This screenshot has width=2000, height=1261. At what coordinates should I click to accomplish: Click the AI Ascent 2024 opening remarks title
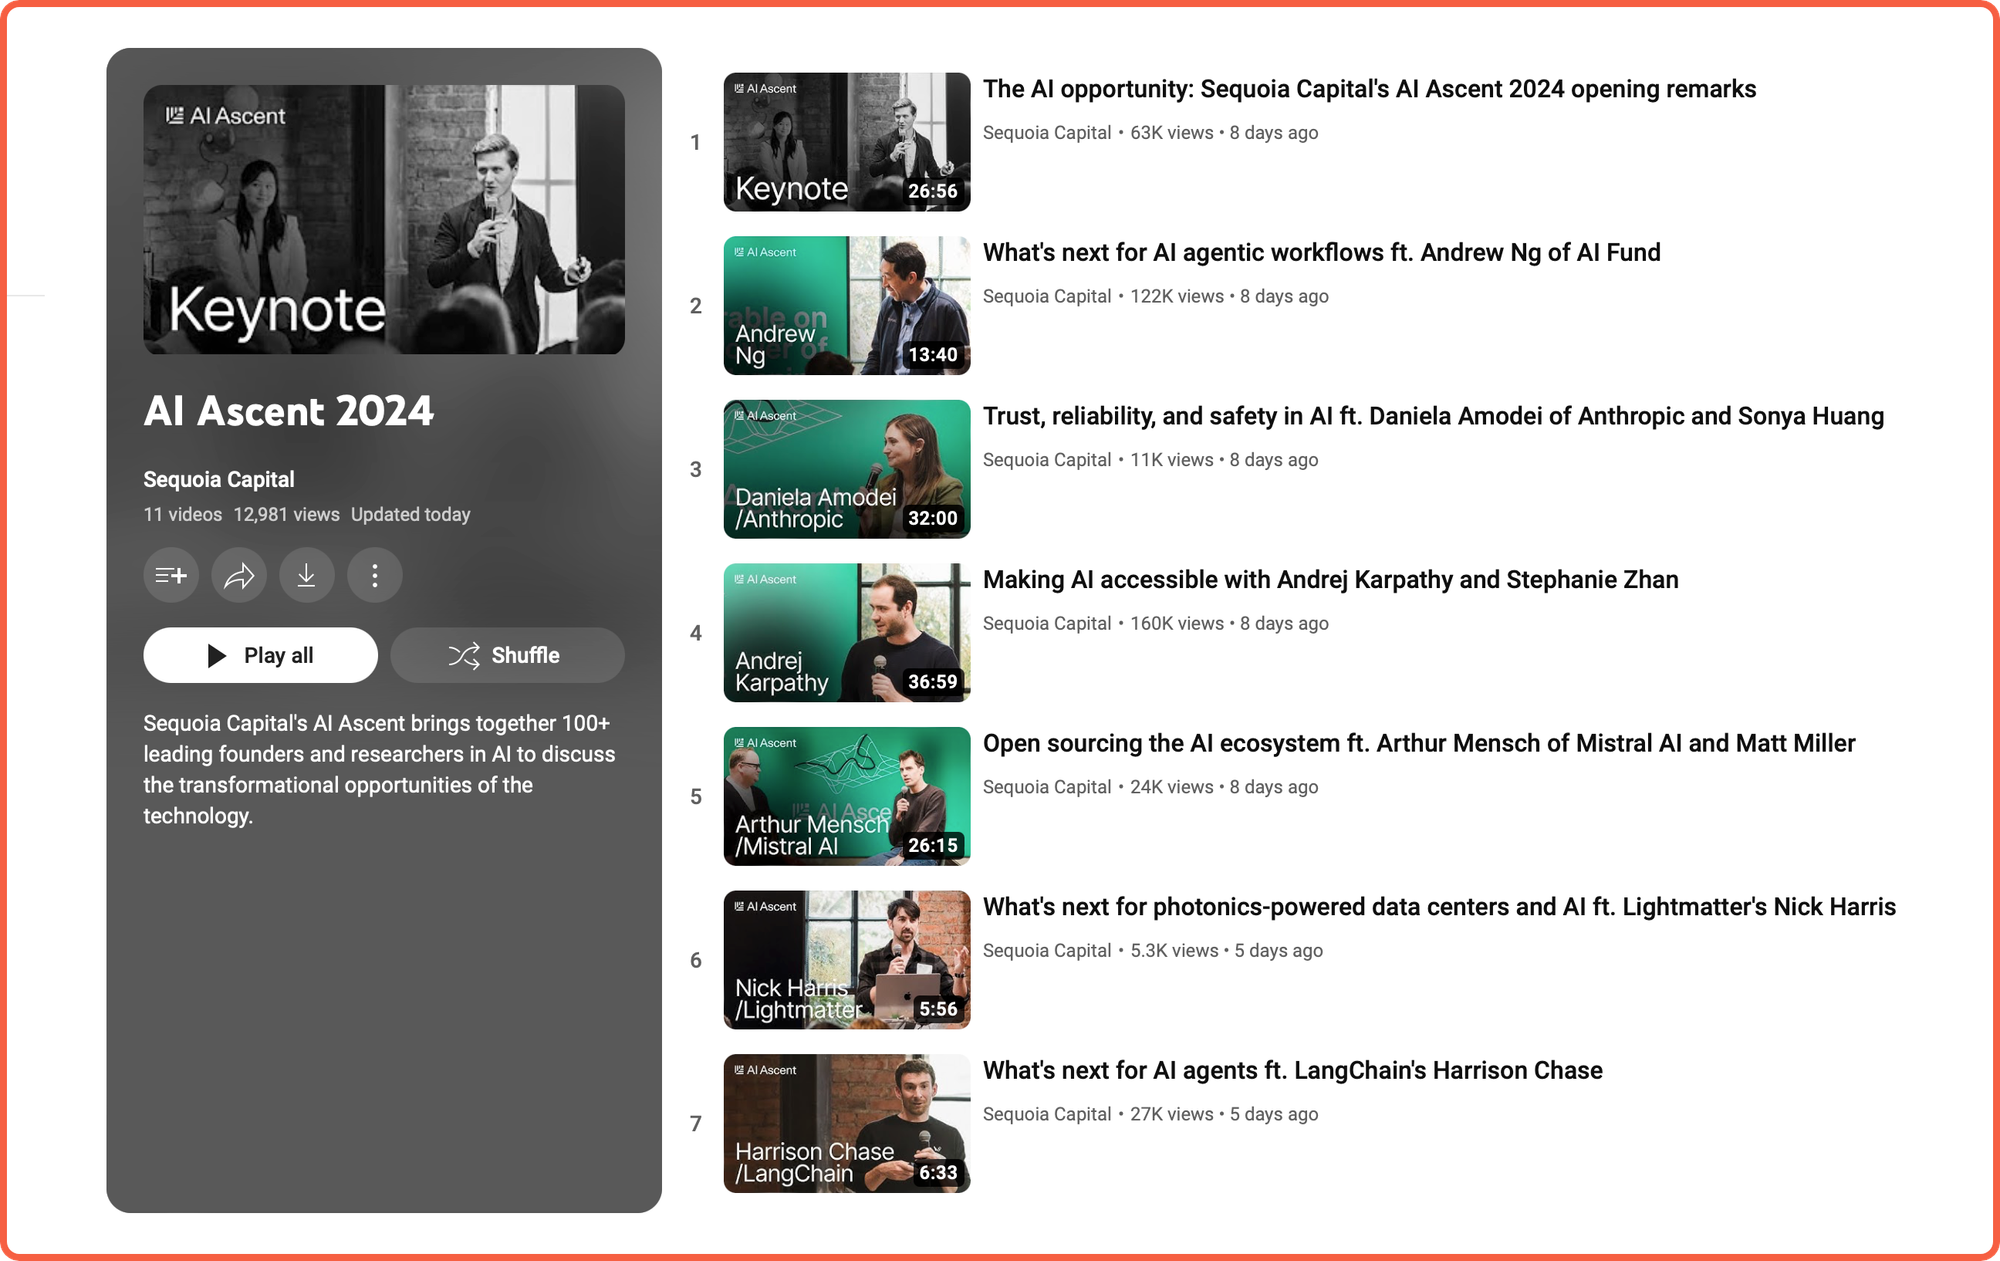[x=1368, y=89]
